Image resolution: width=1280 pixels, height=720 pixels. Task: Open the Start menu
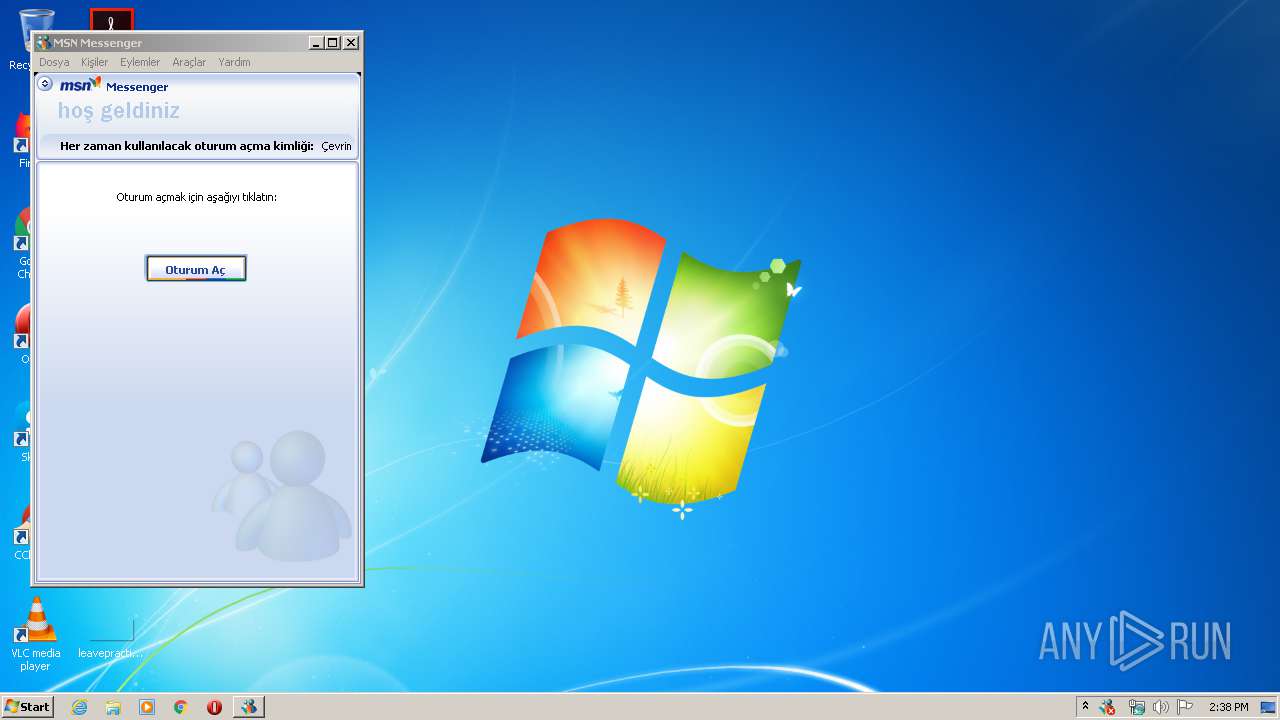(28, 706)
